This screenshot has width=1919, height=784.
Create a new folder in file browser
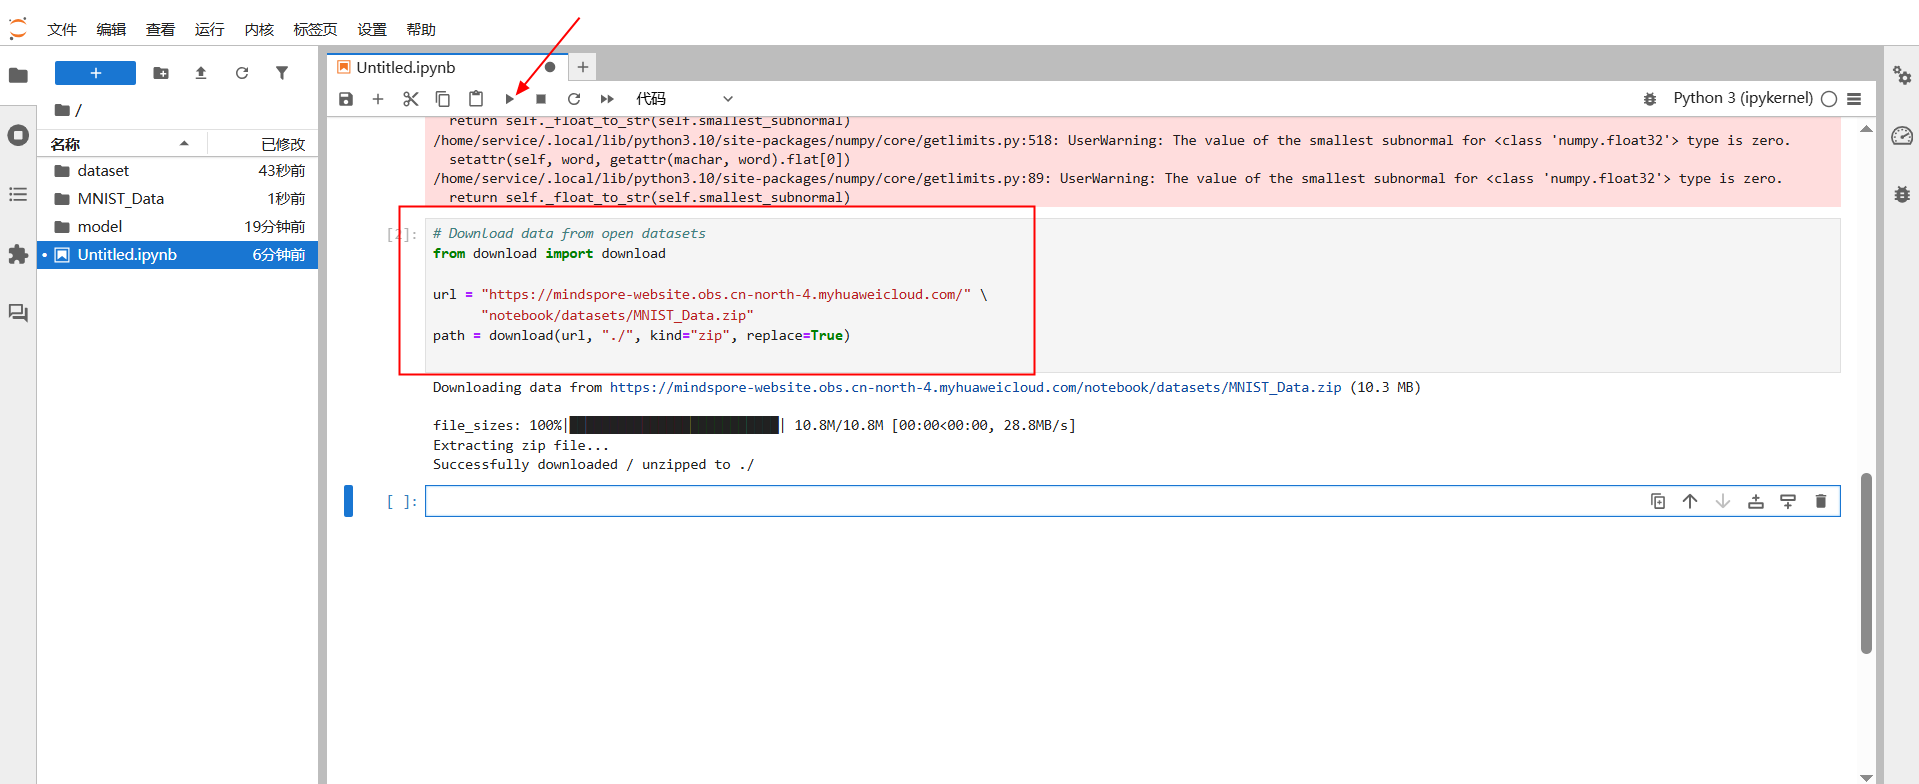161,73
